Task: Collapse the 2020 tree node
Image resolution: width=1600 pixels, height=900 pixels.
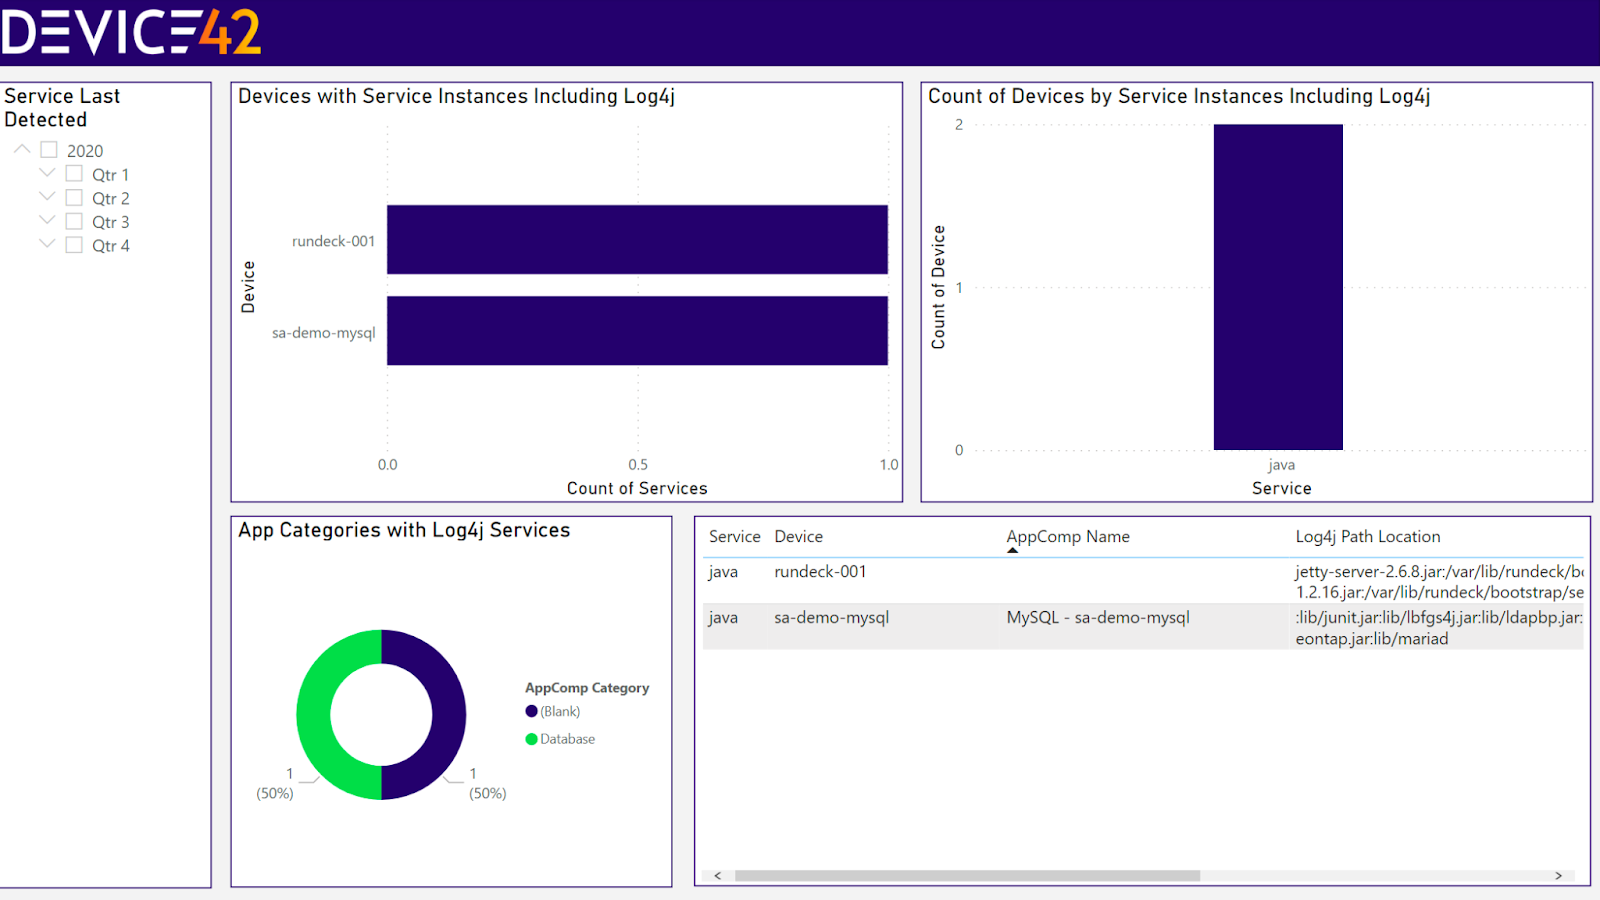Action: click(22, 149)
